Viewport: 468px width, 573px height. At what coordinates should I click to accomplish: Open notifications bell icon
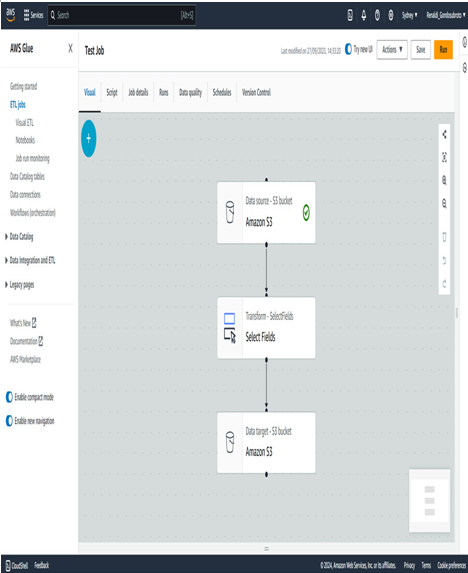point(364,15)
